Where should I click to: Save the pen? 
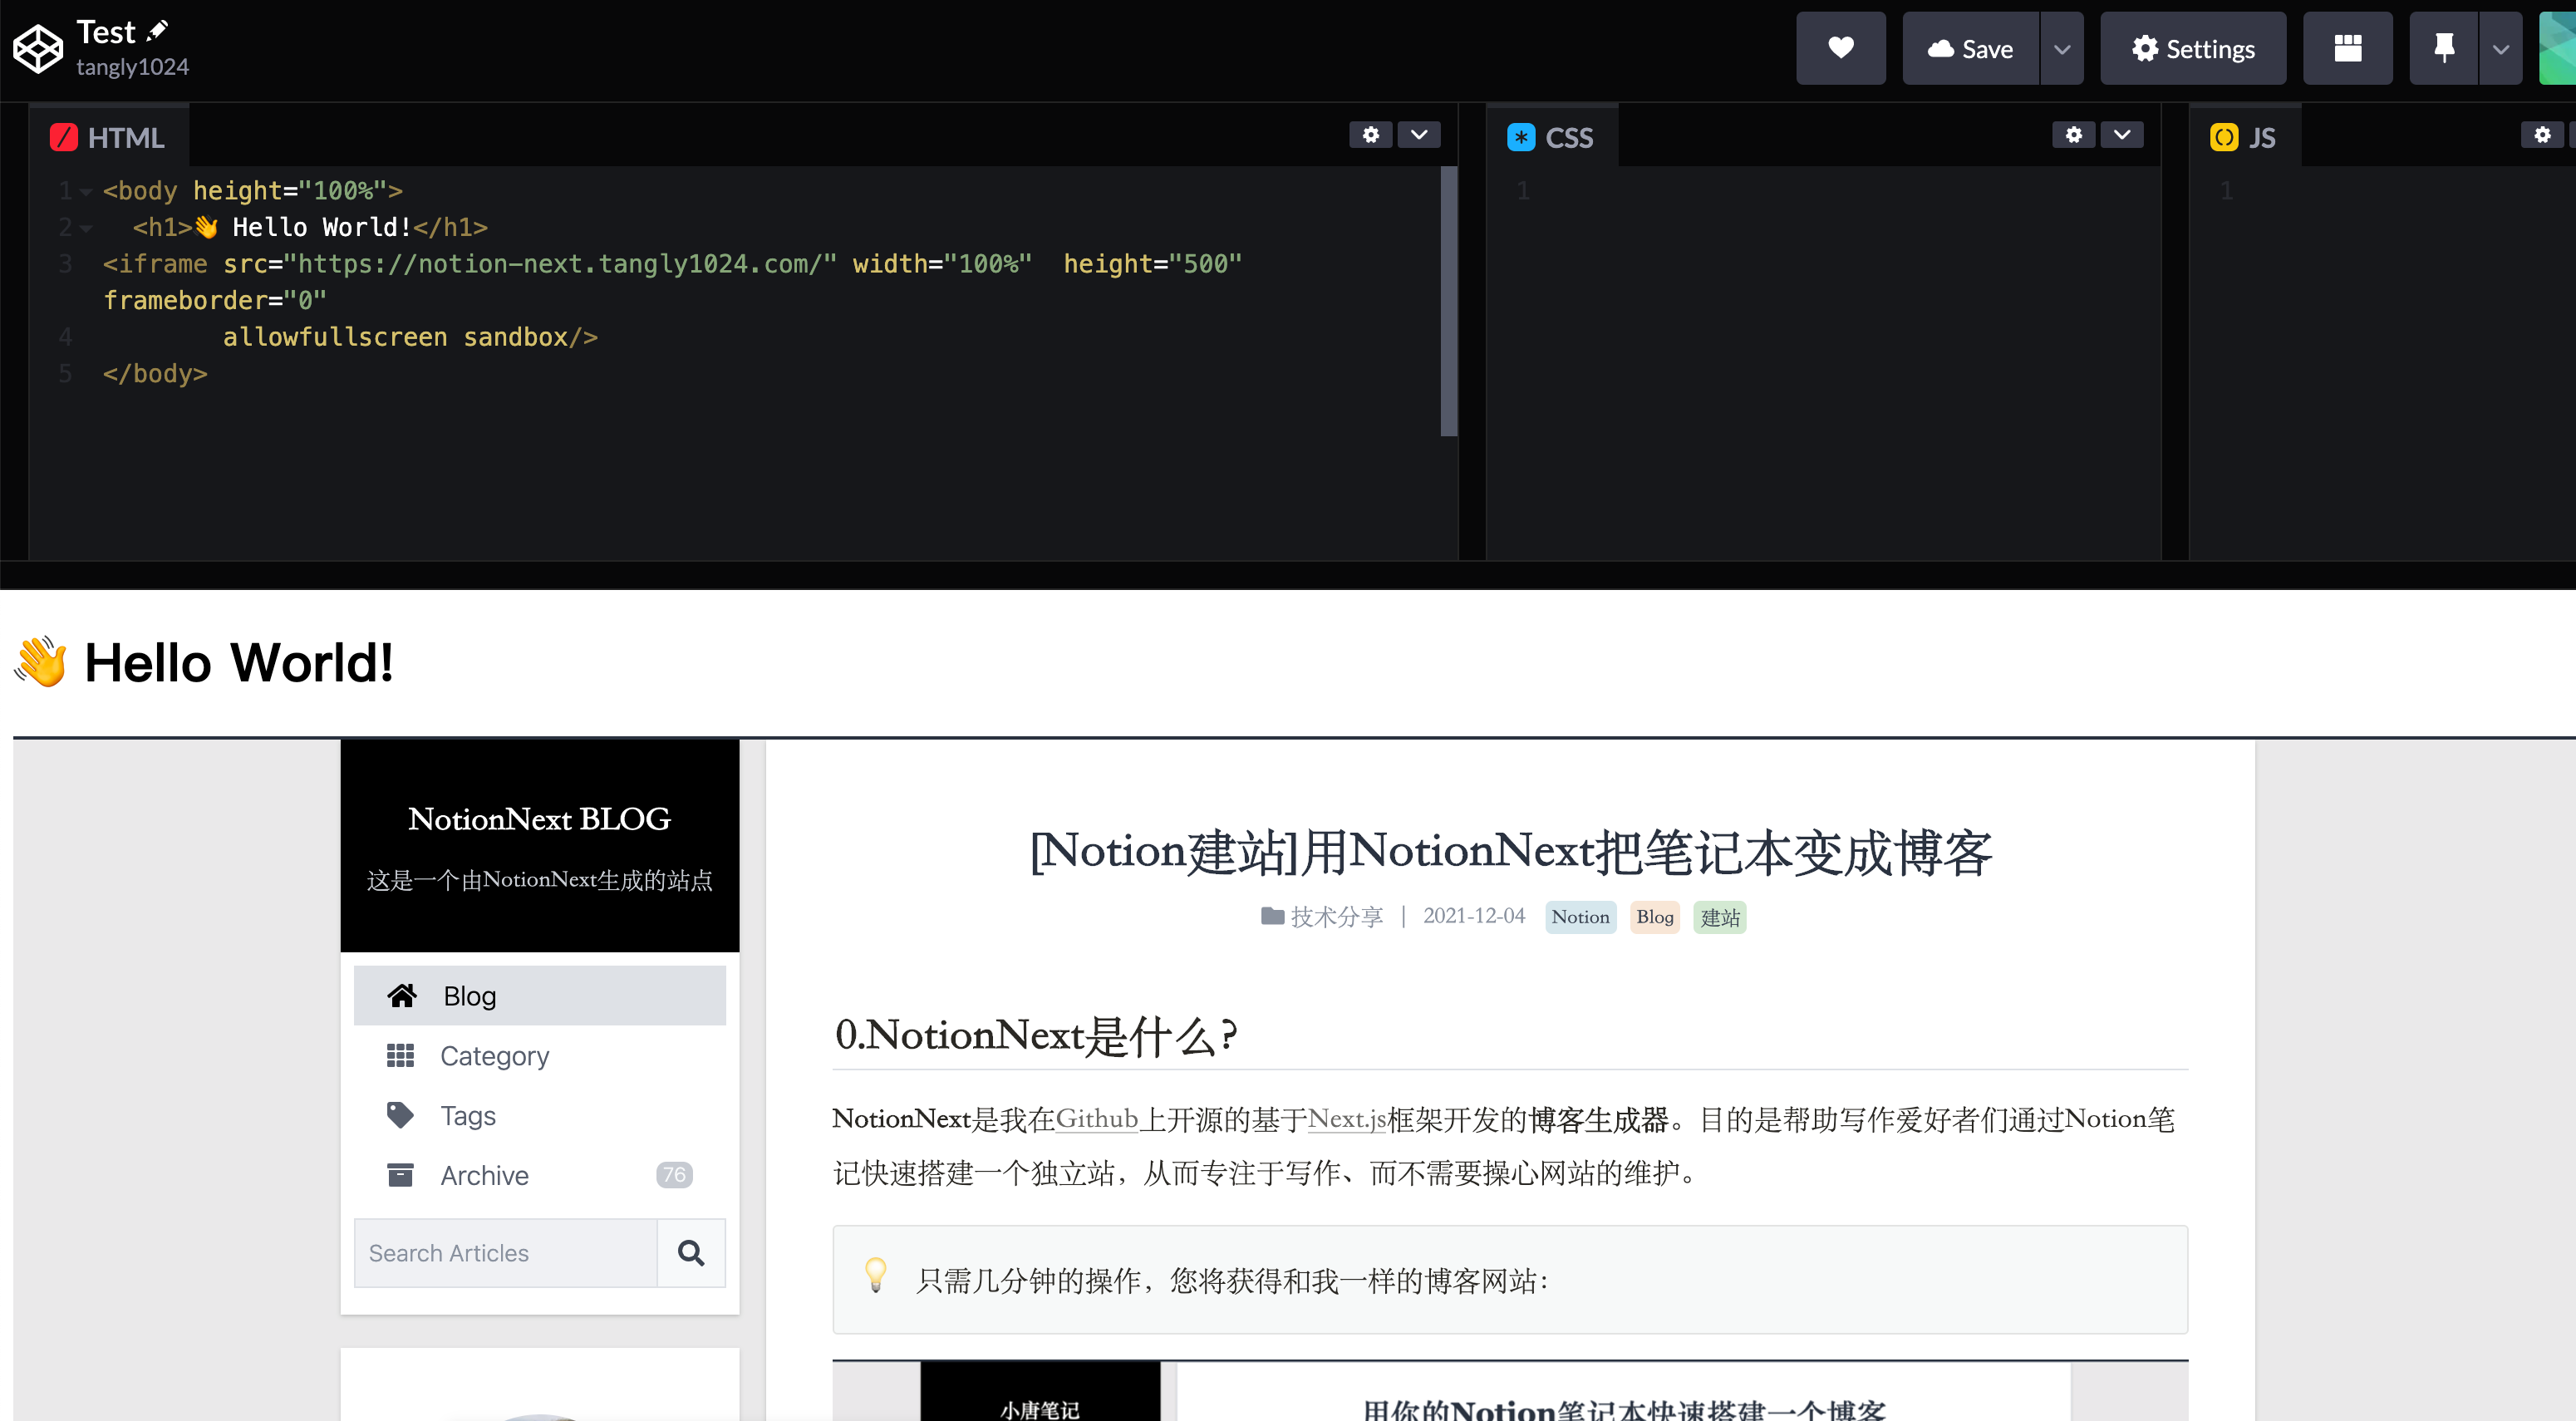1970,48
